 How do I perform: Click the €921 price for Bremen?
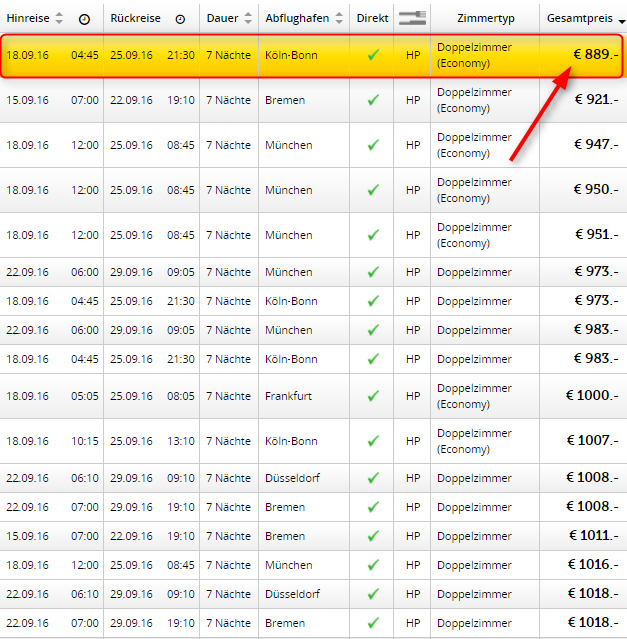pos(596,100)
